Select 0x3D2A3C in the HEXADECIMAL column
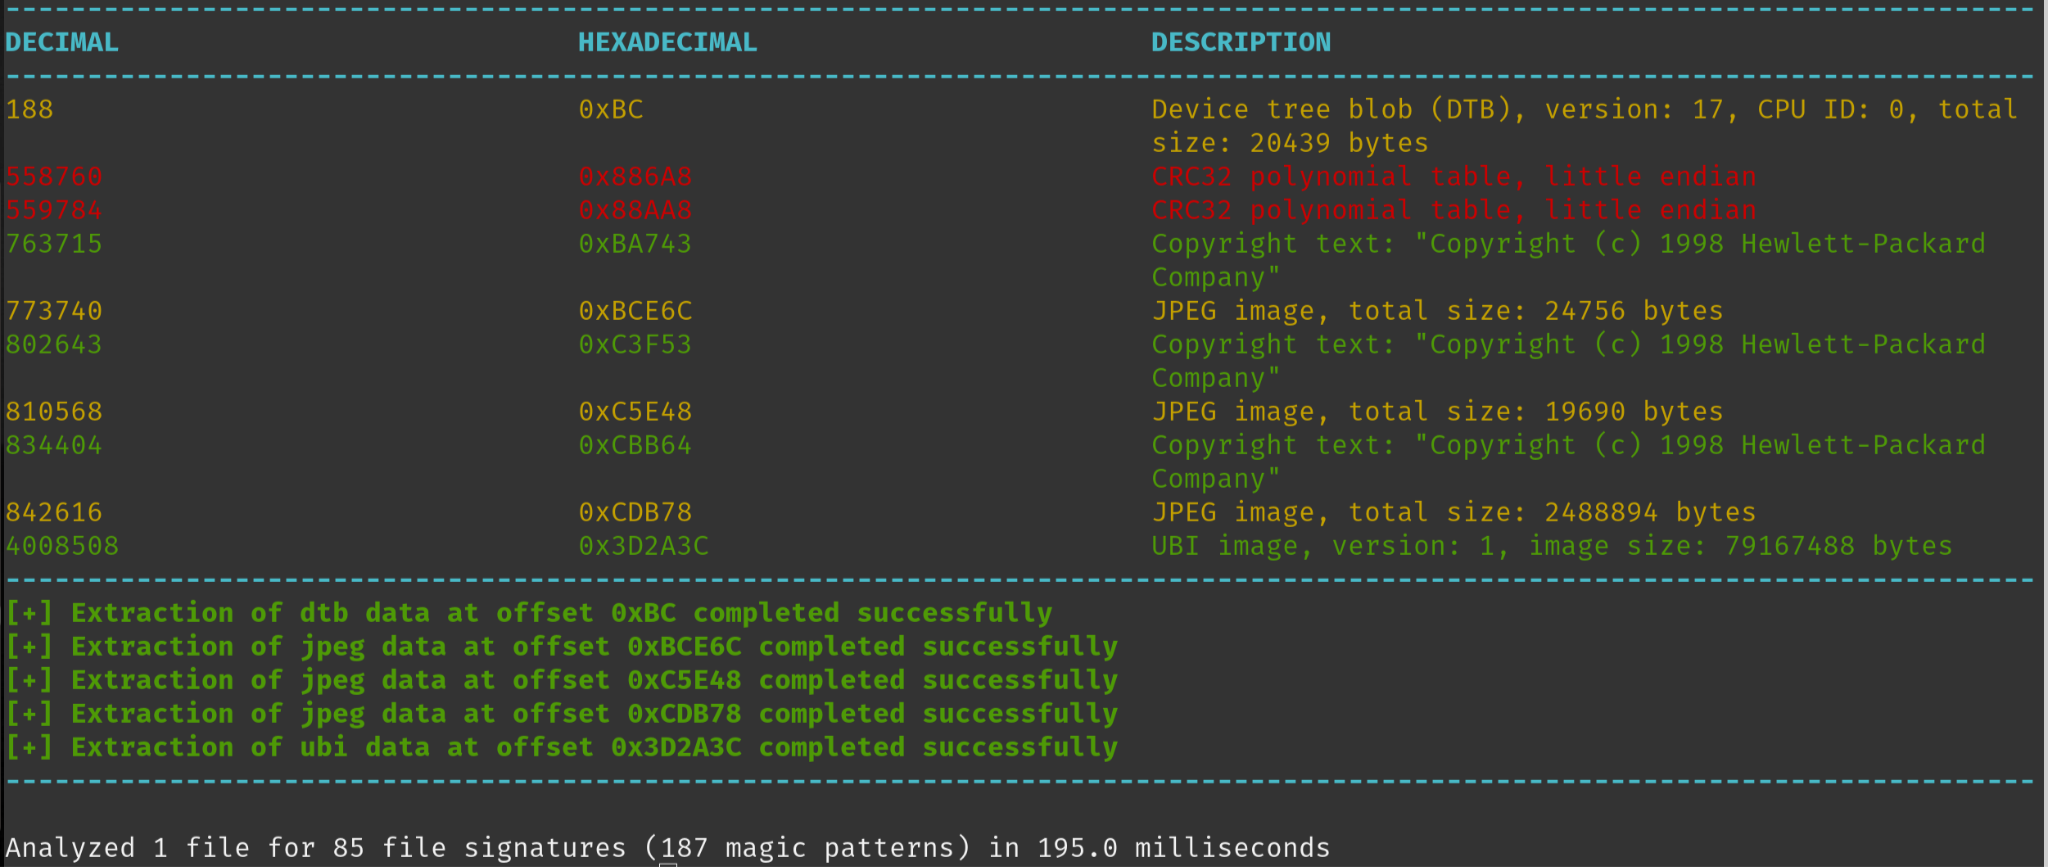 coord(644,546)
